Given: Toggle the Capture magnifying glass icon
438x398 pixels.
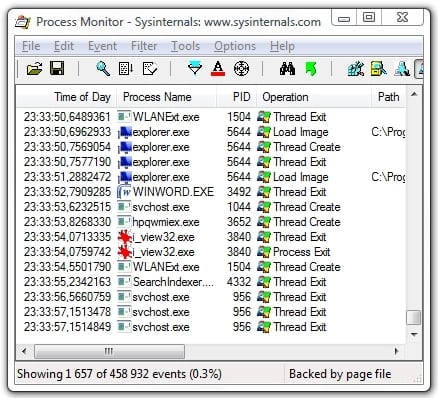Looking at the screenshot, I should point(103,69).
